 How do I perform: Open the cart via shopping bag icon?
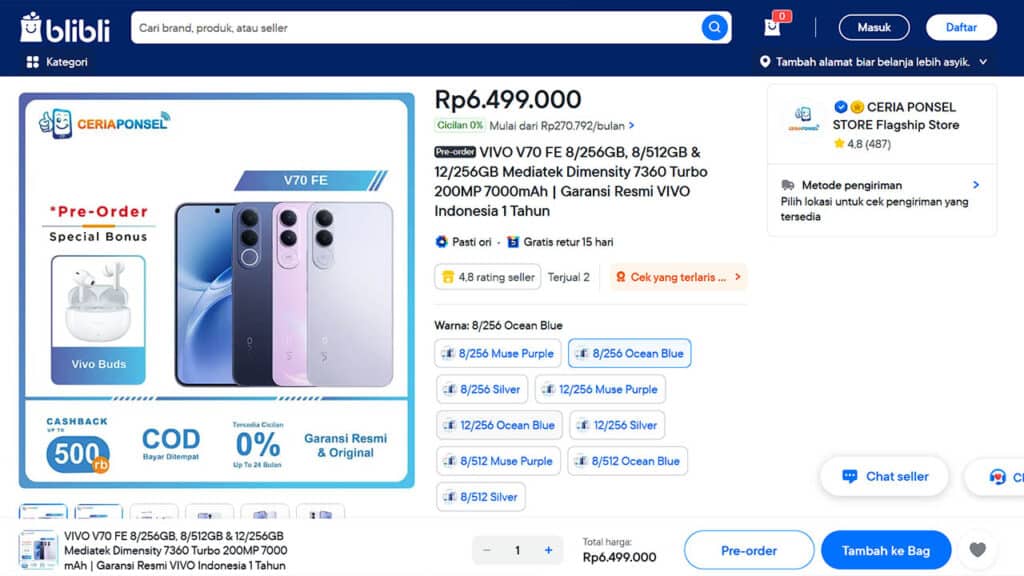tap(772, 27)
